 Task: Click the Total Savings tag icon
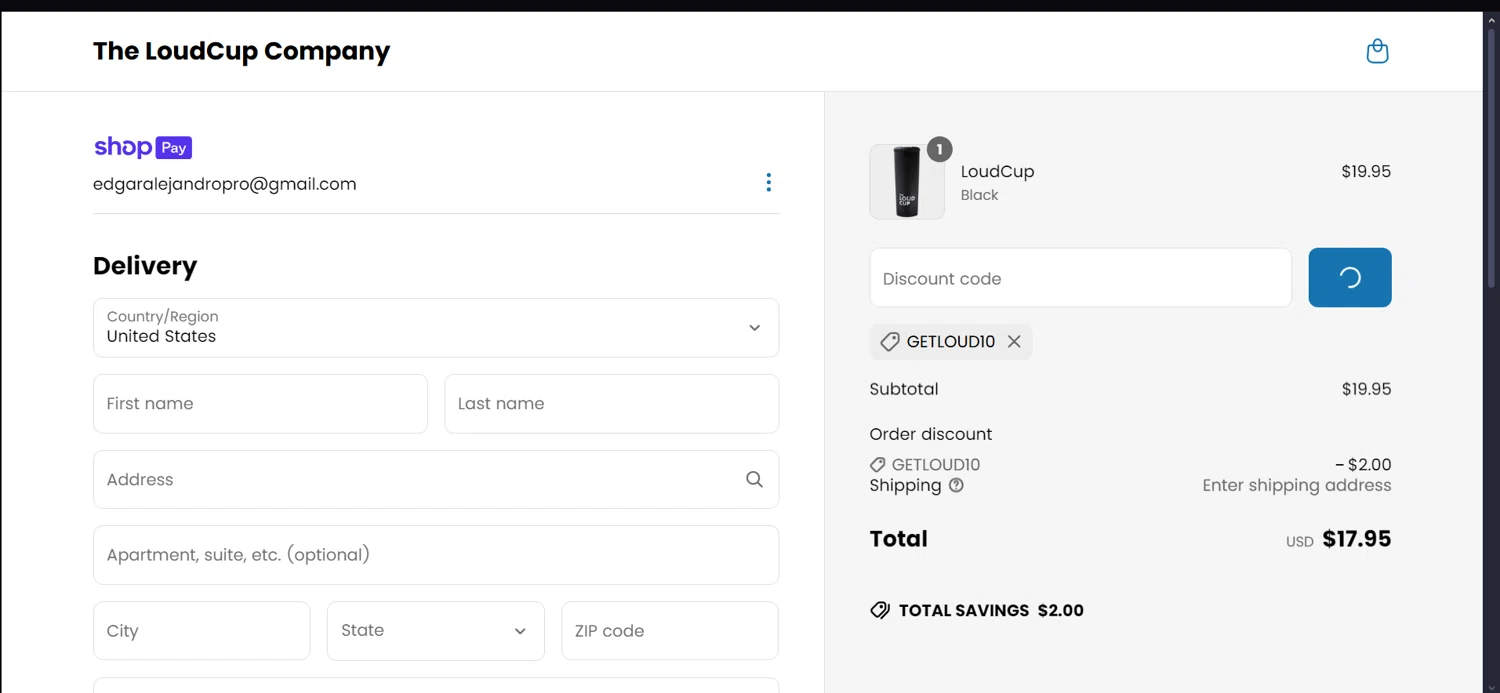click(880, 610)
